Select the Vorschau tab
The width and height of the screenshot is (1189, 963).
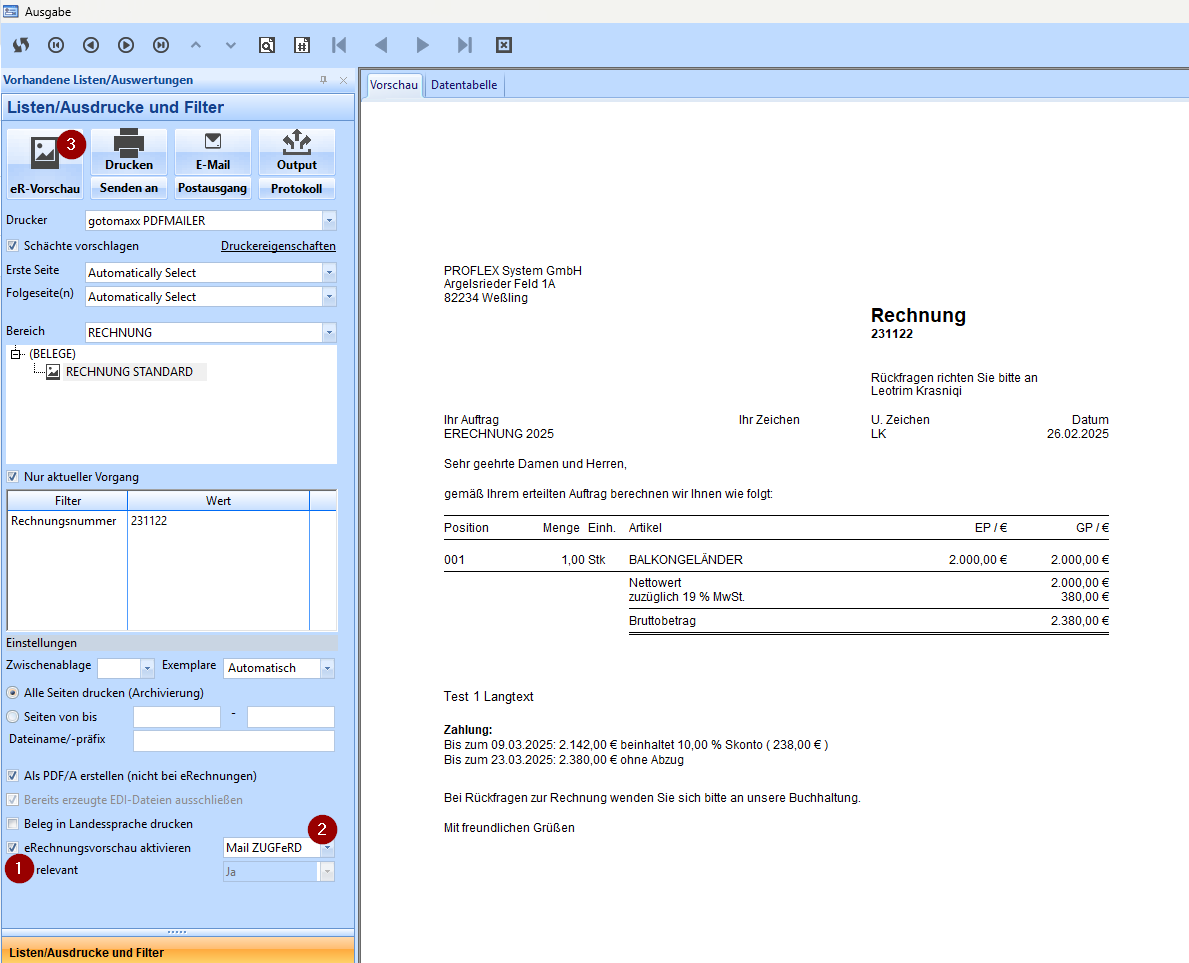(x=394, y=86)
